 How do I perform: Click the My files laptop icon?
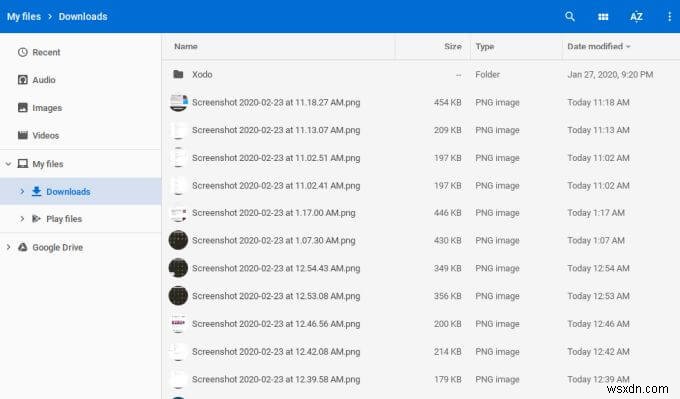pos(23,164)
